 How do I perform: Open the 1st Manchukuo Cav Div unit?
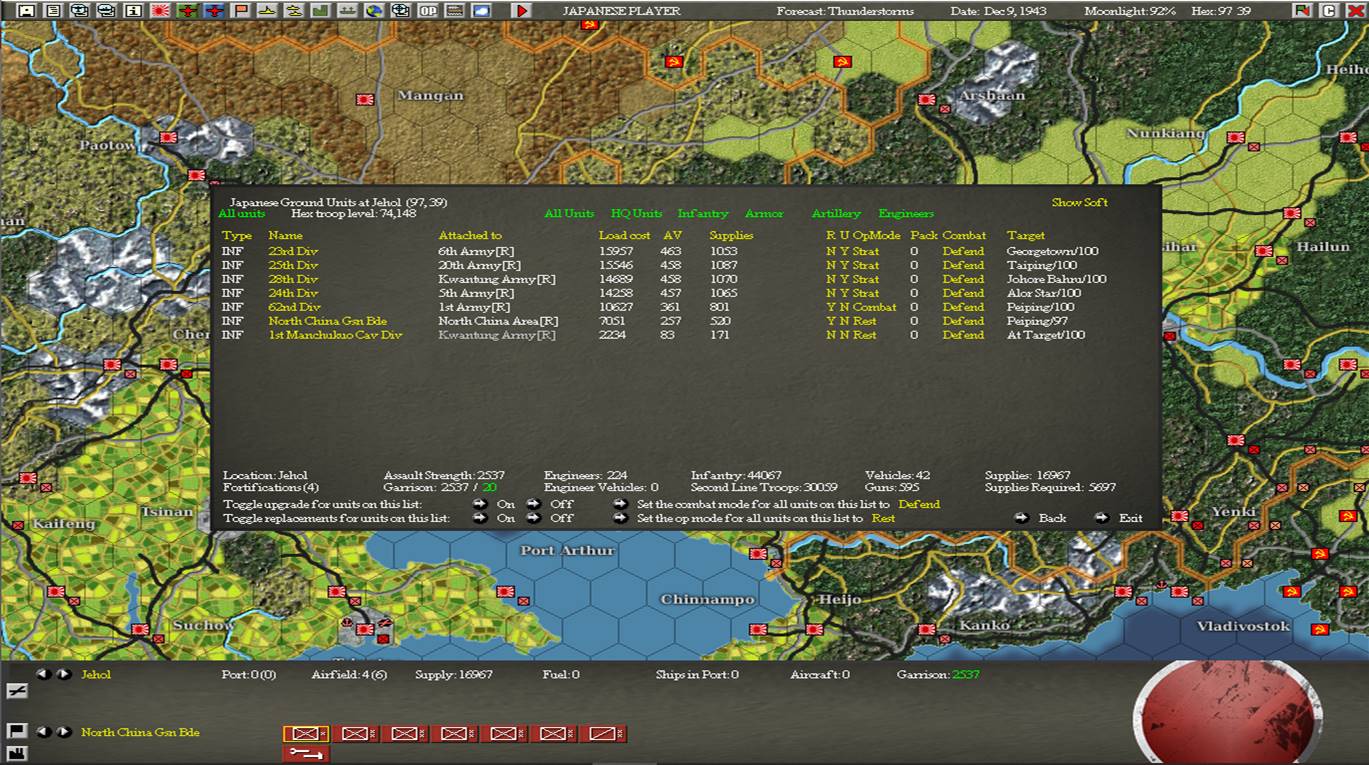(335, 335)
